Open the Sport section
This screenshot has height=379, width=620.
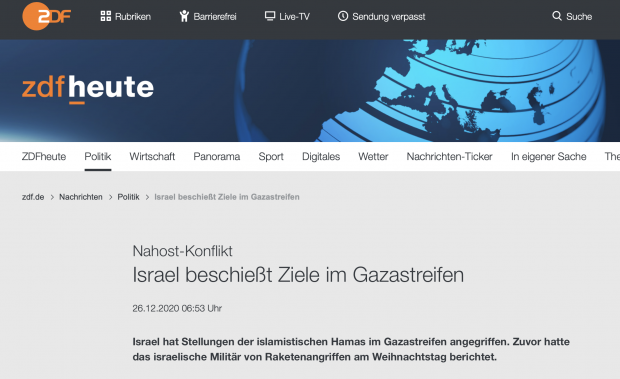271,157
